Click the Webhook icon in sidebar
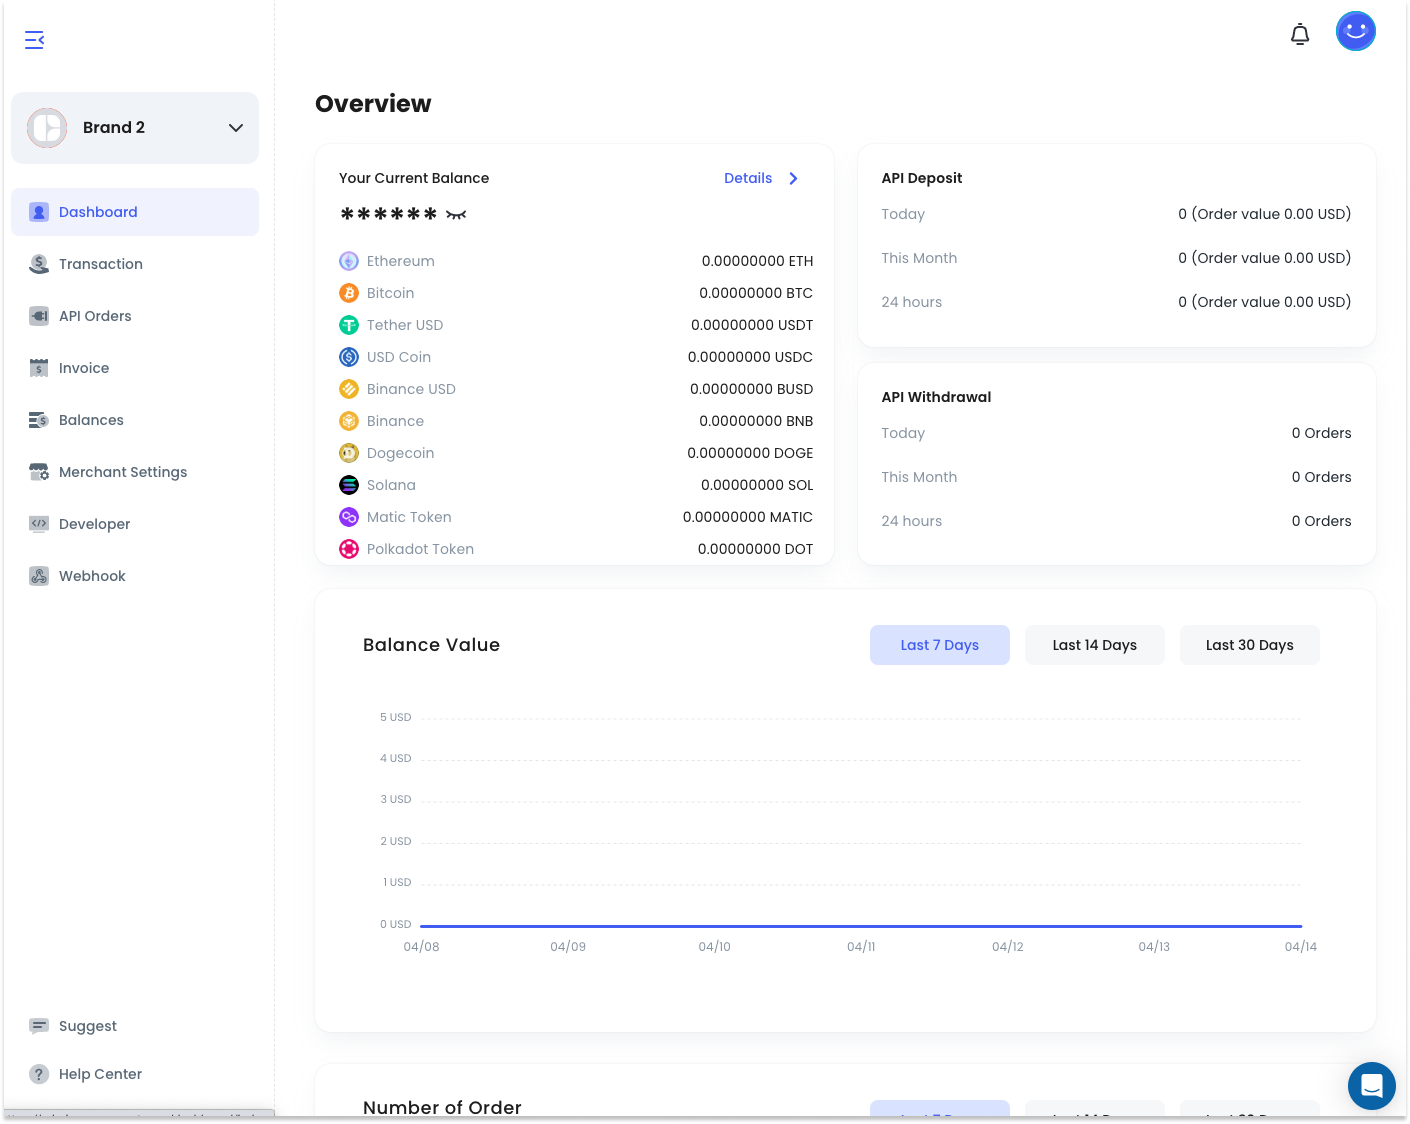This screenshot has width=1410, height=1124. [39, 576]
